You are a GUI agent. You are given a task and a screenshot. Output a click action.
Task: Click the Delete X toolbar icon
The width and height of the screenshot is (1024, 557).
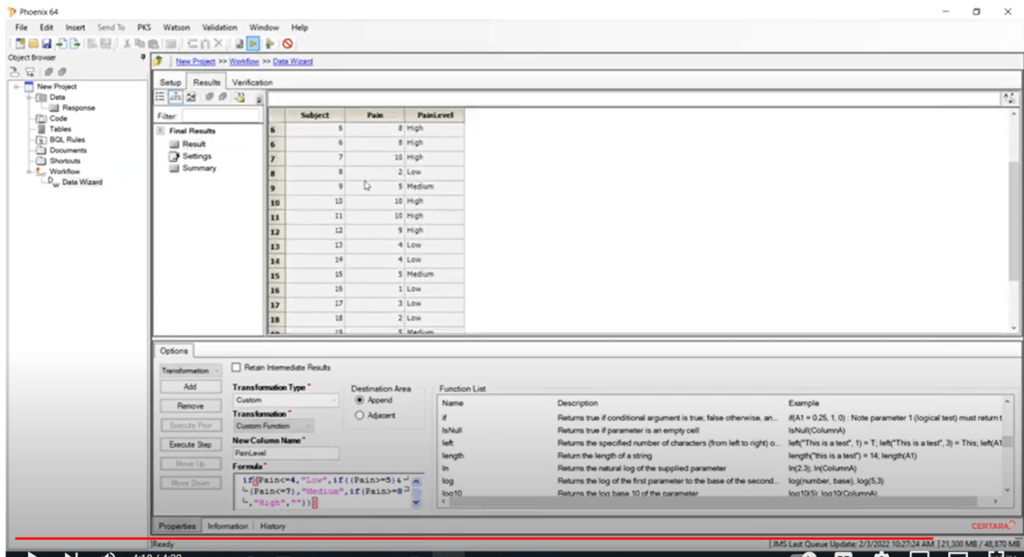pyautogui.click(x=219, y=44)
